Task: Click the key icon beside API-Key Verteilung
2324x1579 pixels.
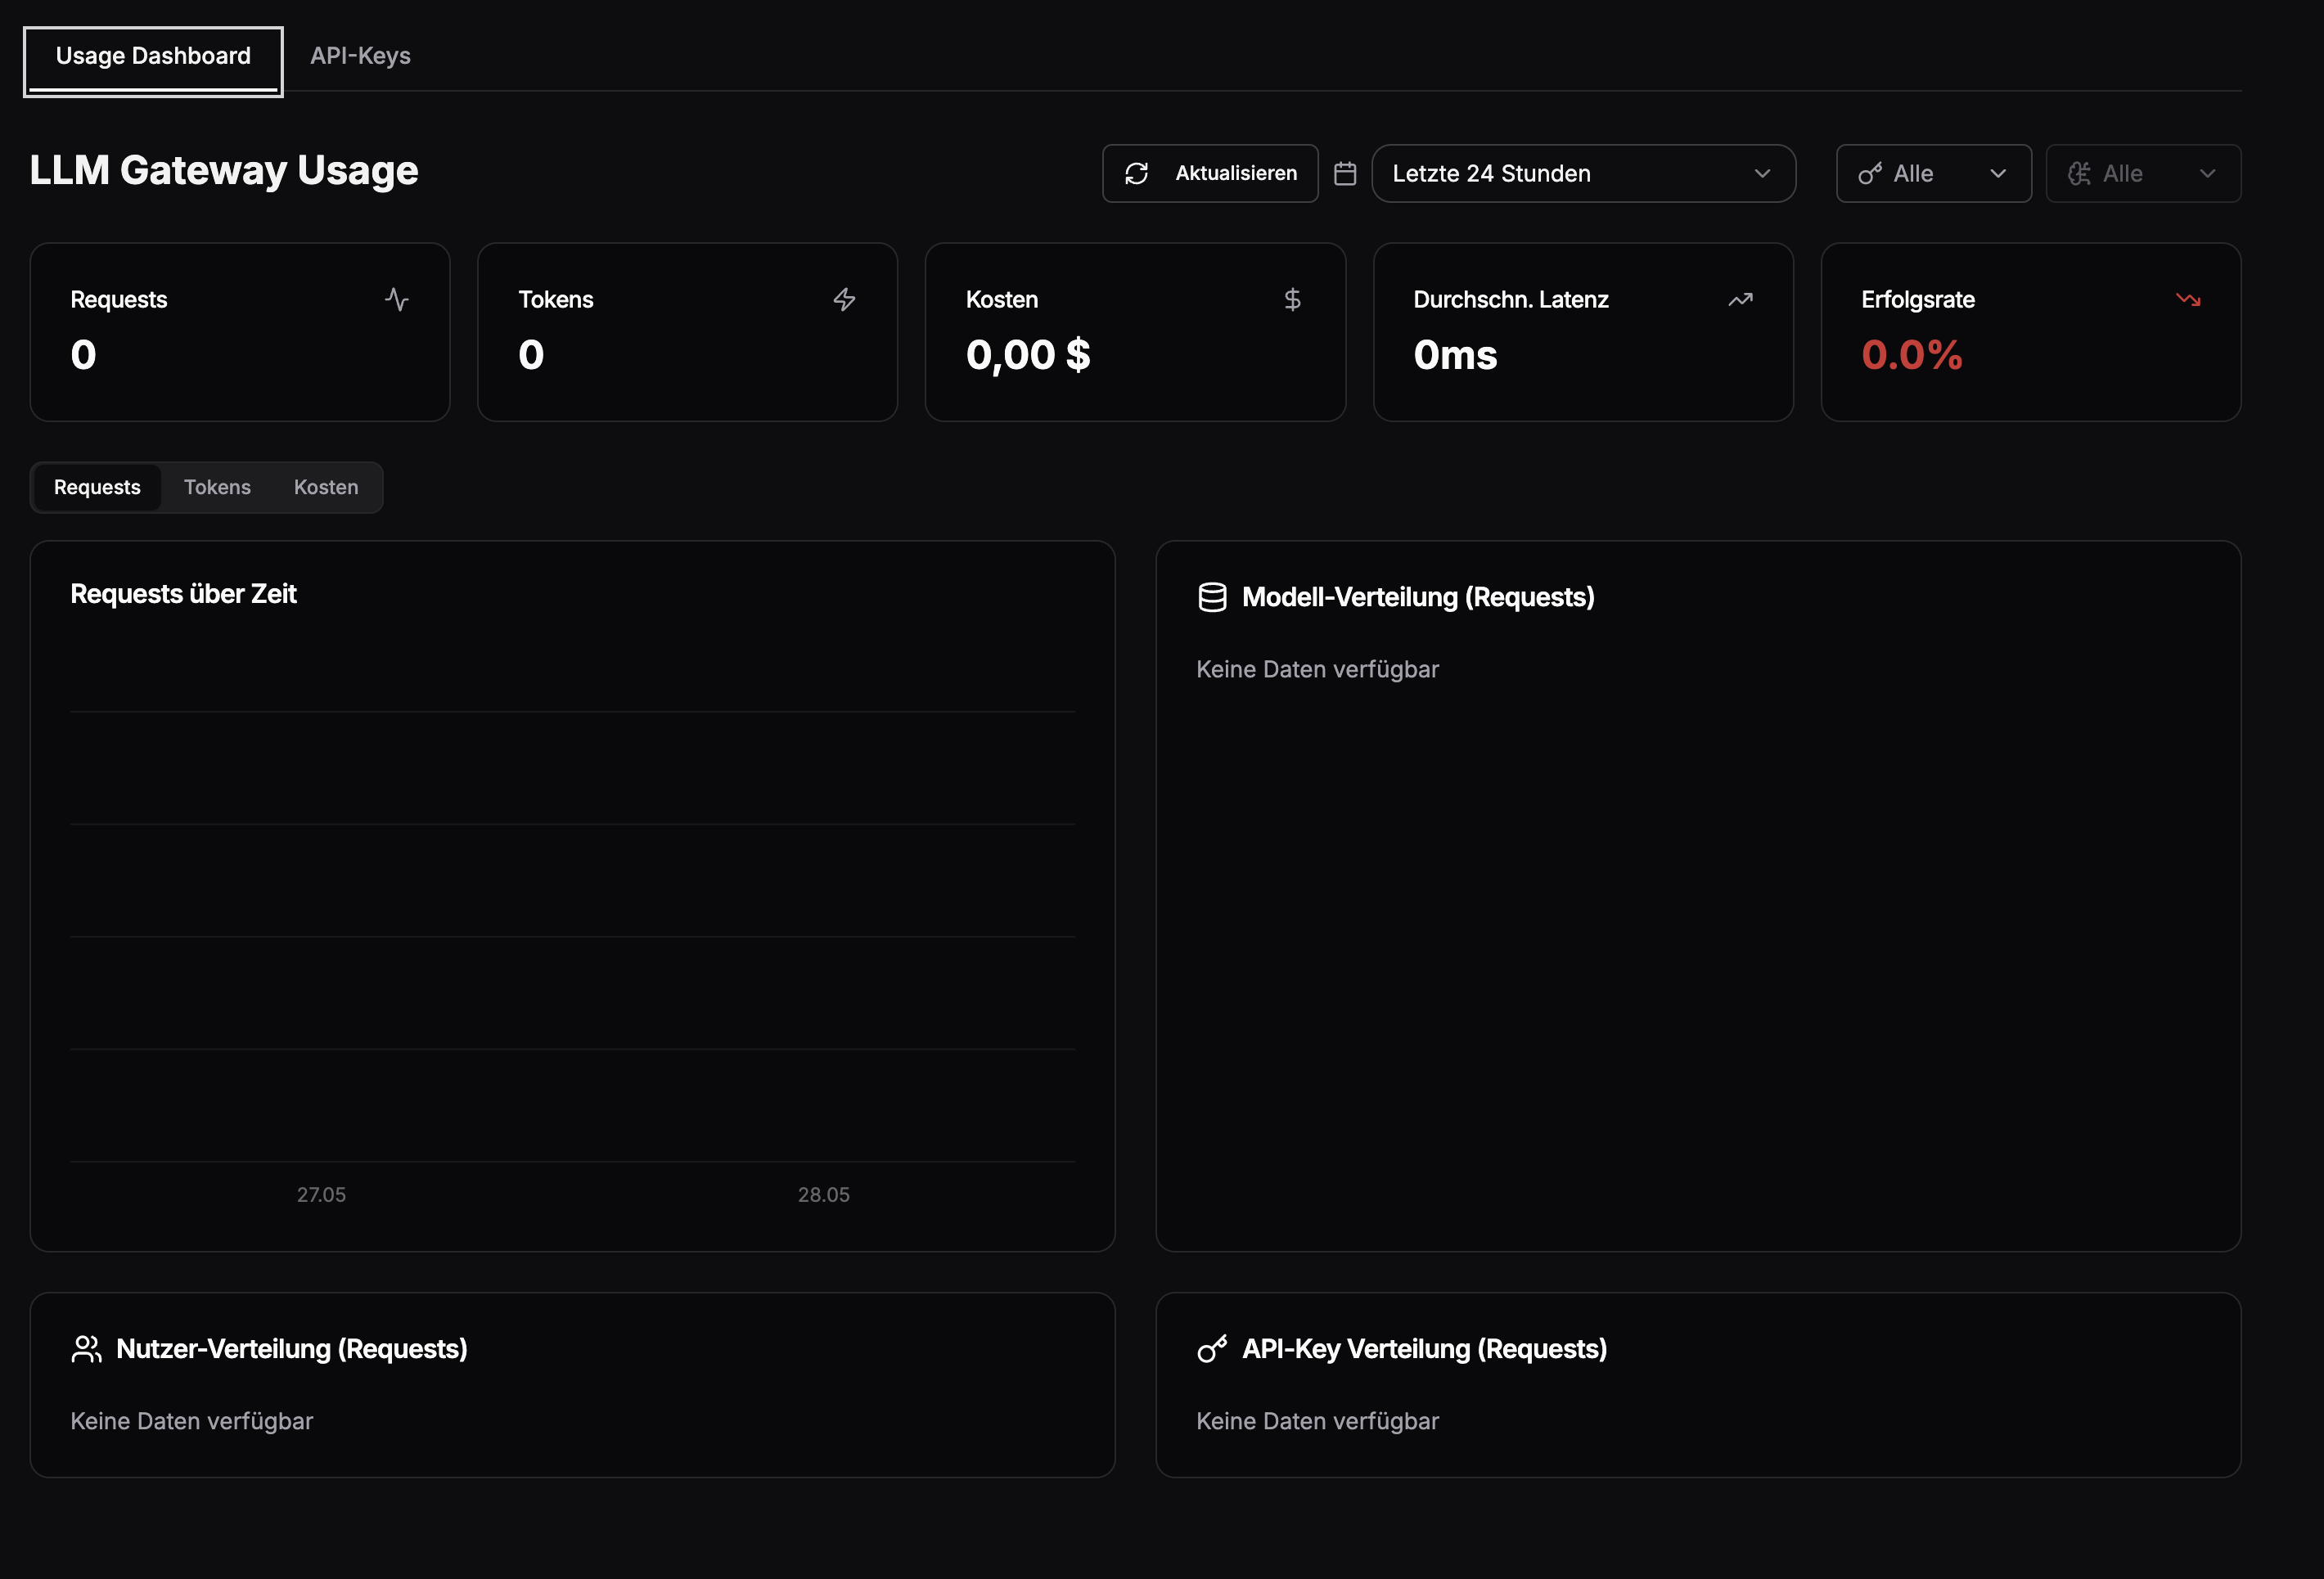Action: click(x=1212, y=1349)
